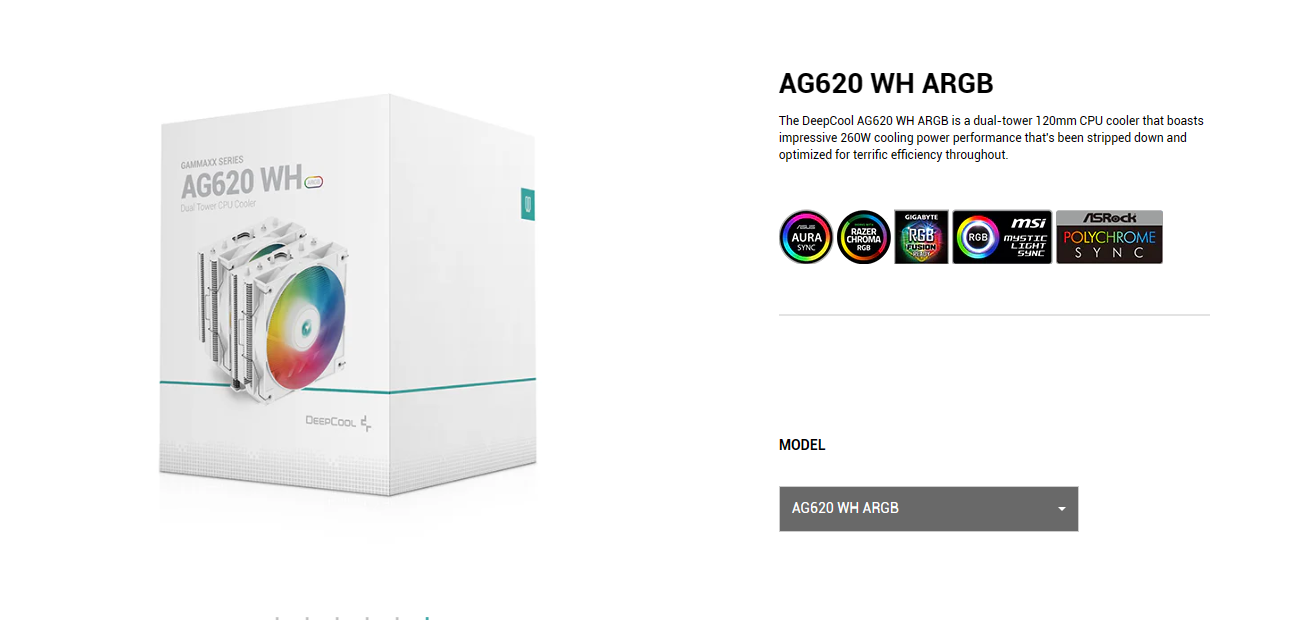The height and width of the screenshot is (637, 1315).
Task: Click the teal side tab on the box
Action: (528, 204)
